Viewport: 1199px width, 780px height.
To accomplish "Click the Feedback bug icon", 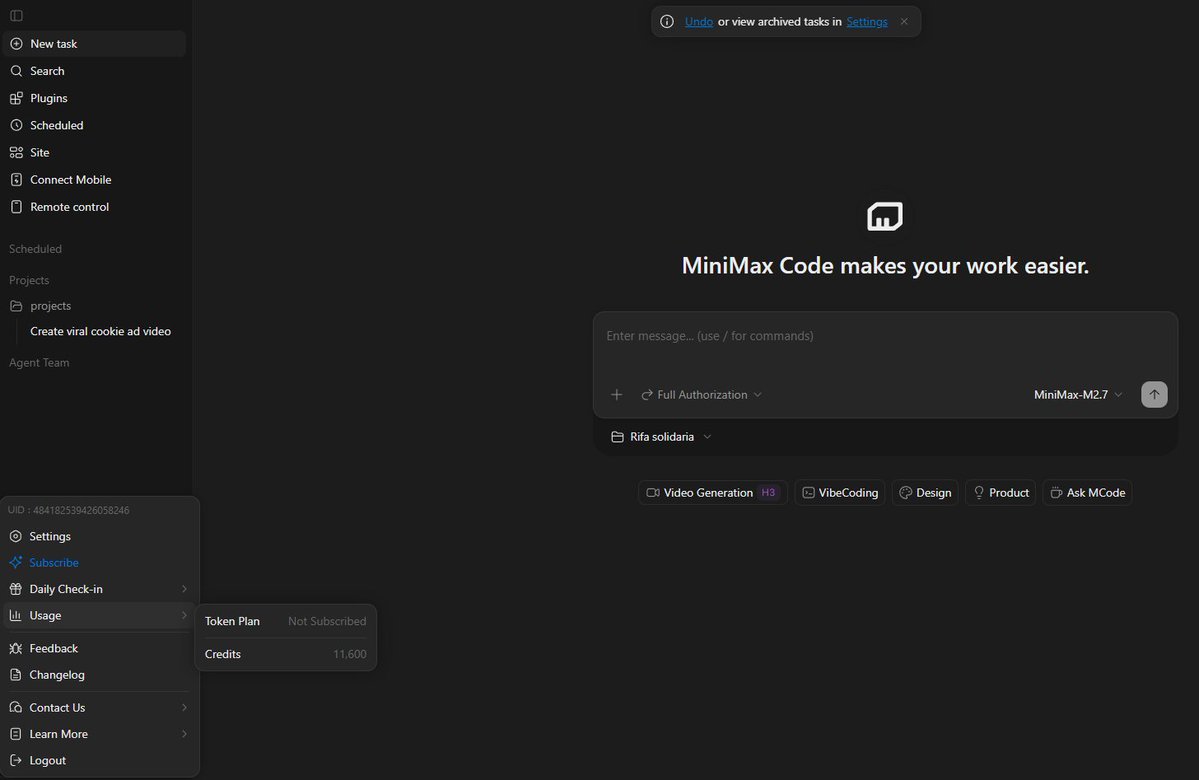I will tap(15, 648).
